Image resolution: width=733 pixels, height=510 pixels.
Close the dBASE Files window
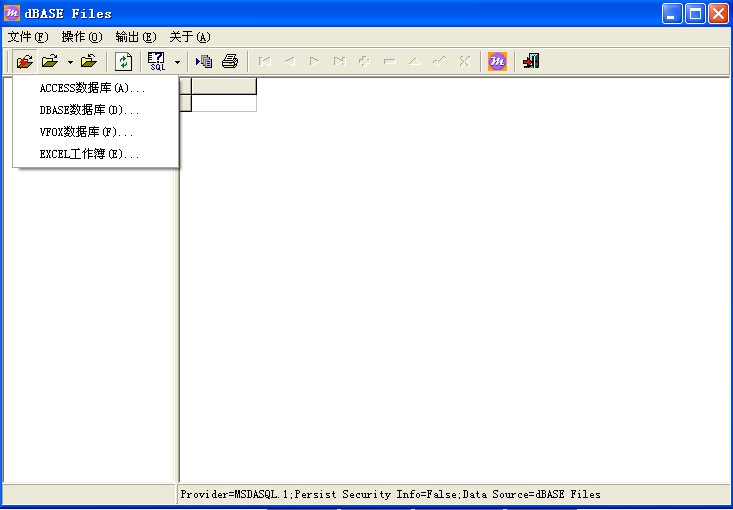[718, 14]
